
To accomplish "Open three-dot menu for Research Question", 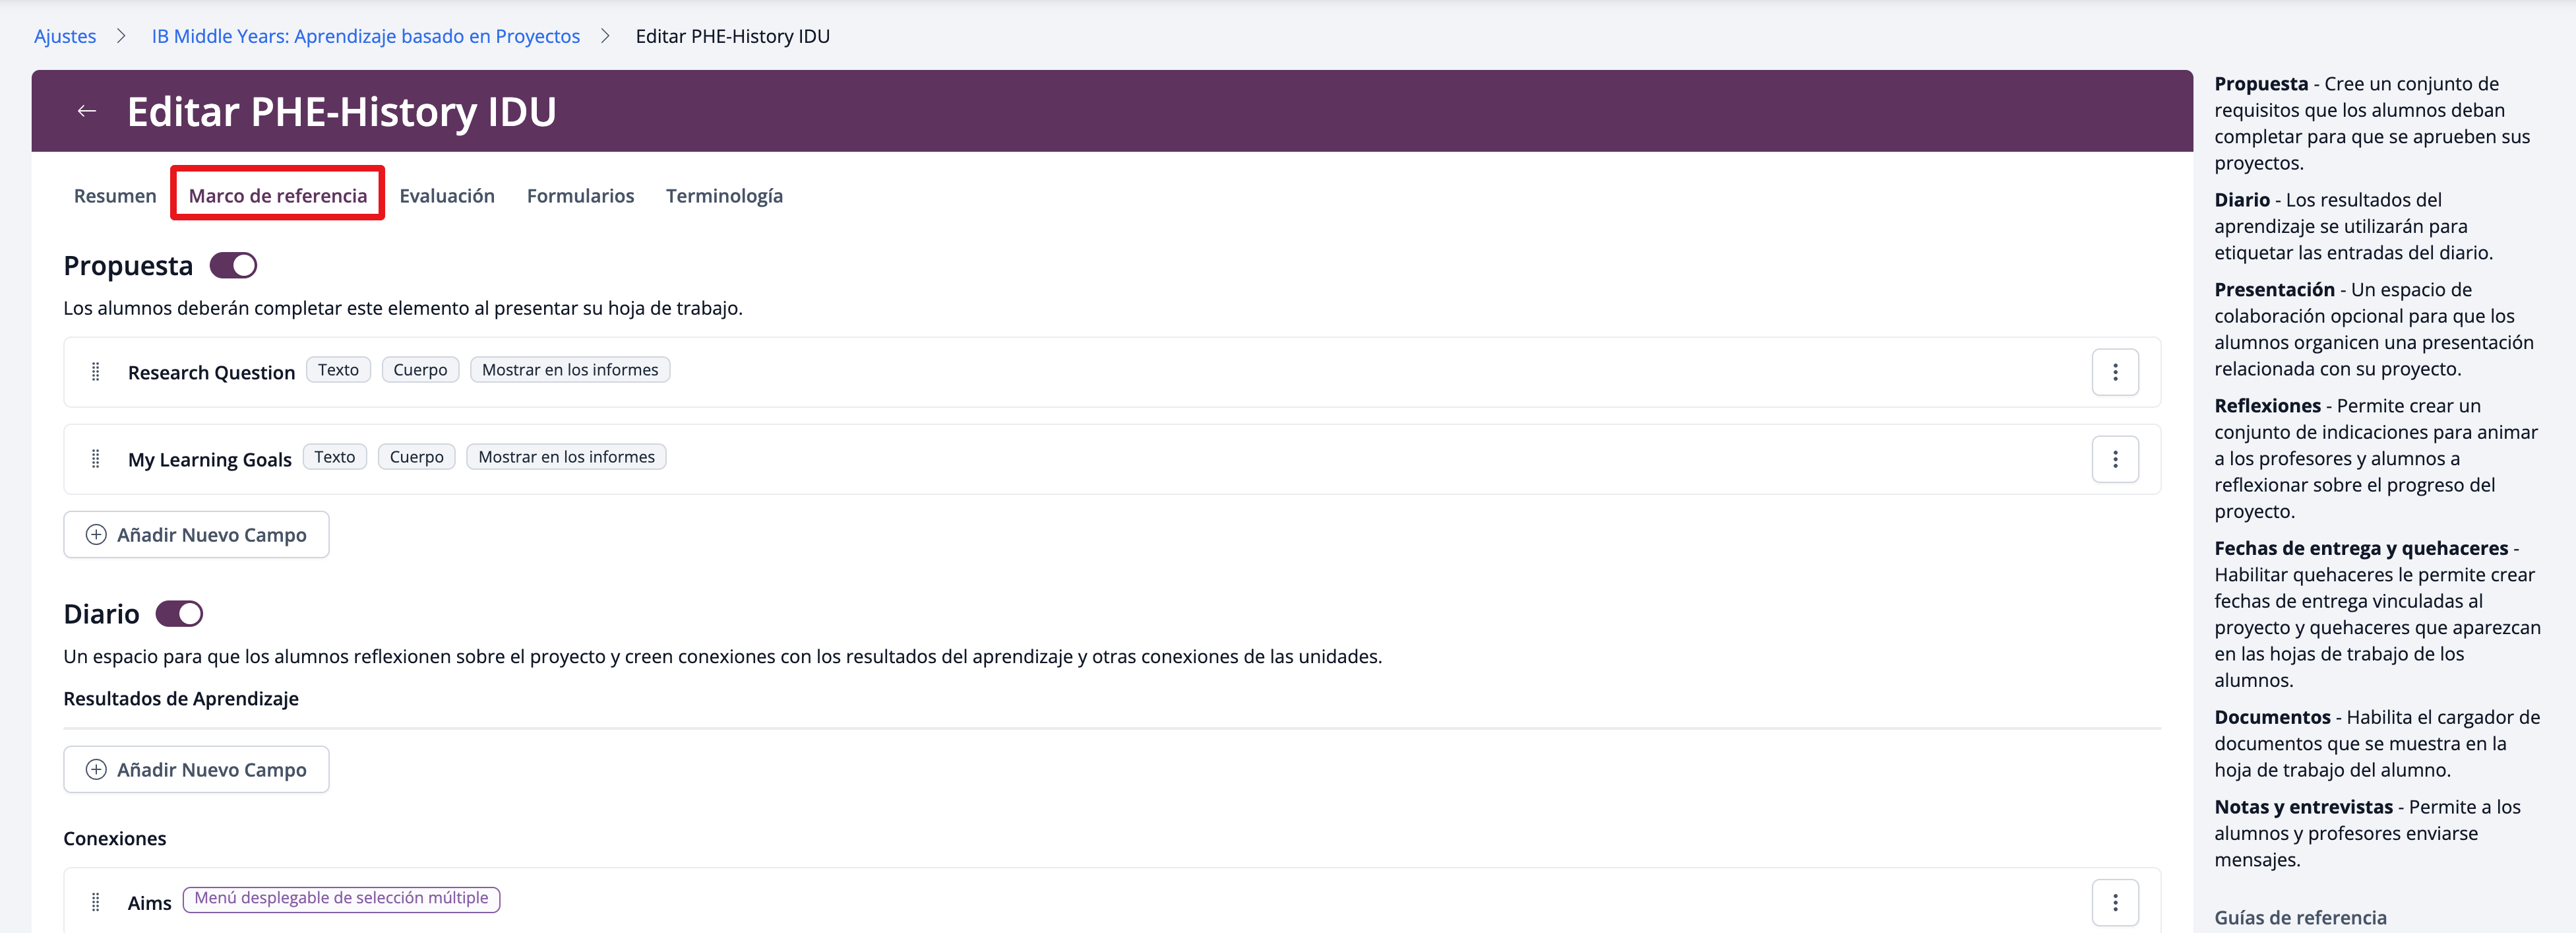I will pos(2114,372).
